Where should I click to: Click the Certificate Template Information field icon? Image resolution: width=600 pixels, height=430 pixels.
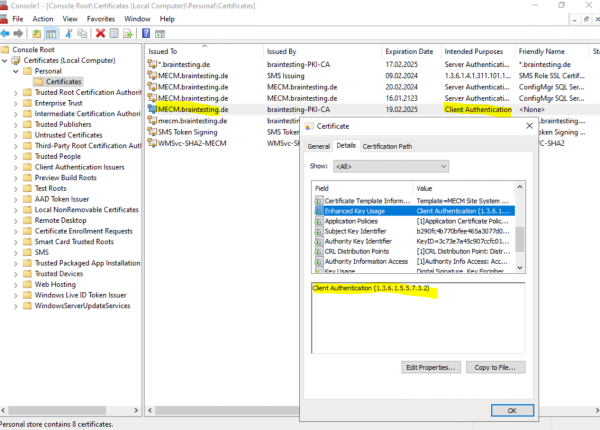[x=319, y=200]
